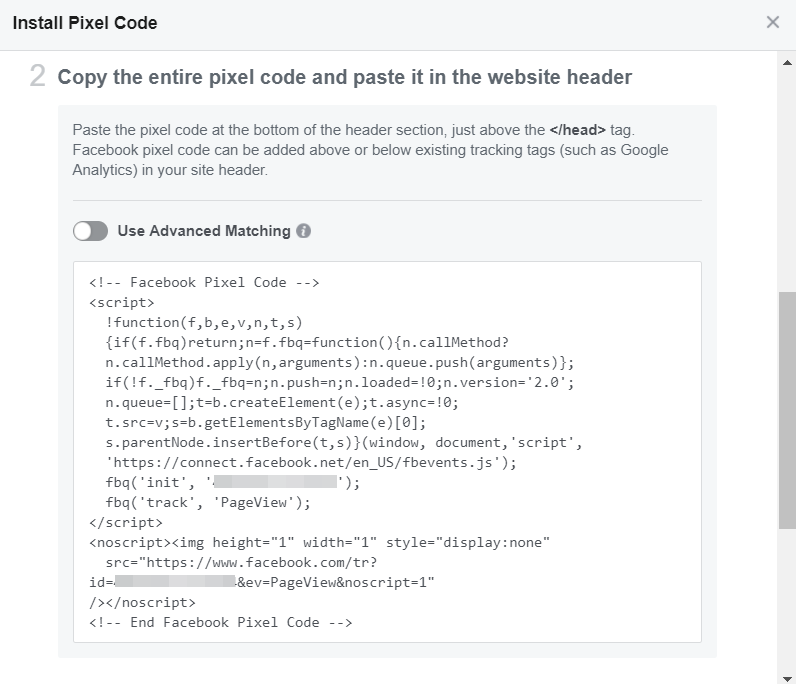796x684 pixels.
Task: Click the <noscript><img height line
Action: [x=319, y=543]
